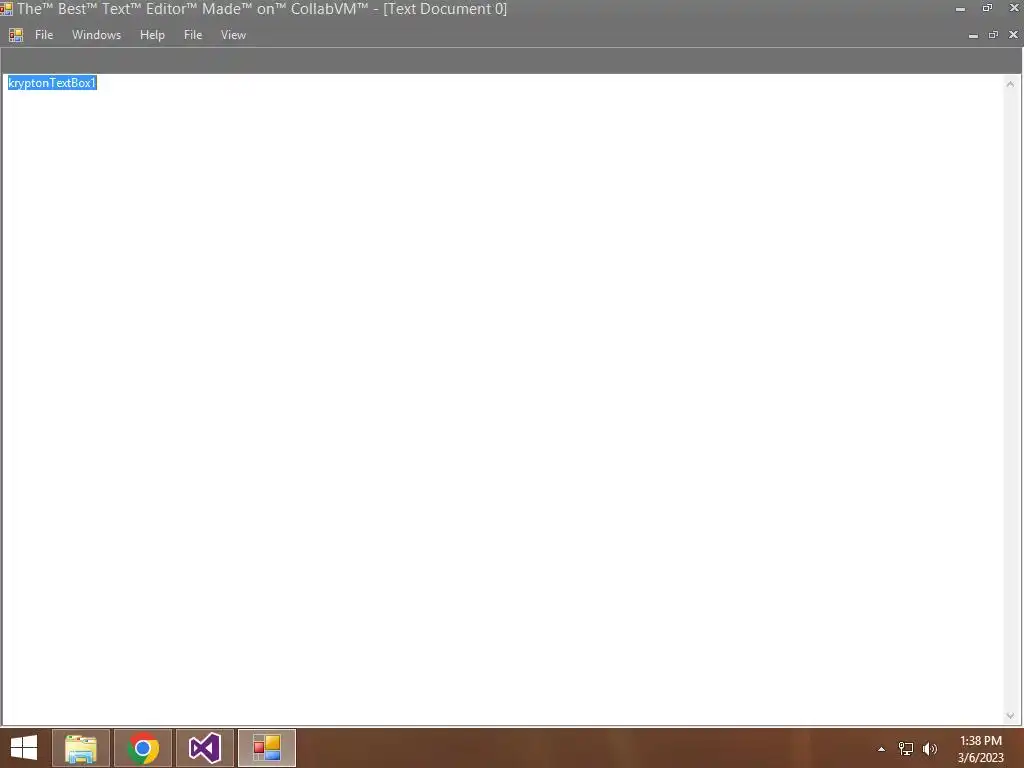Viewport: 1024px width, 768px height.
Task: Close the Text Document 0 child window
Action: 1014,35
